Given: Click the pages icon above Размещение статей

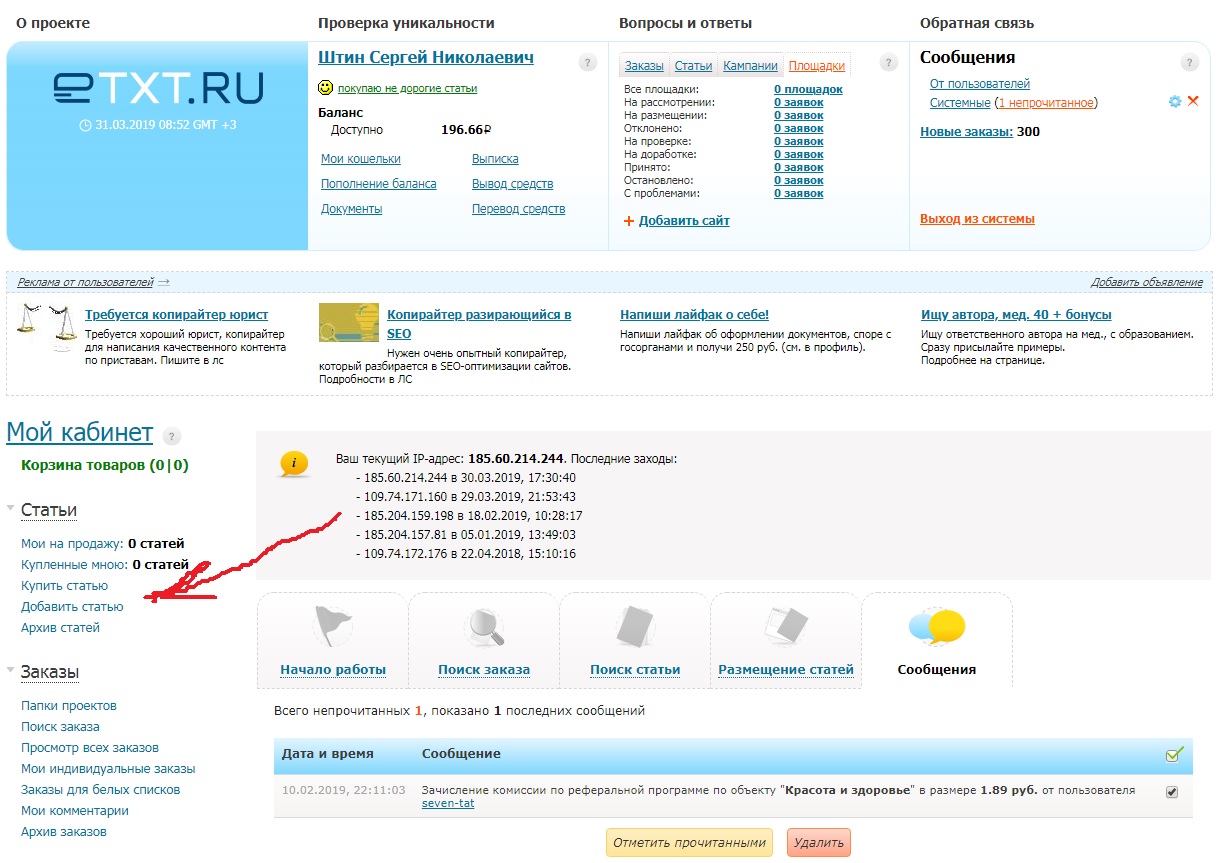Looking at the screenshot, I should (x=786, y=626).
